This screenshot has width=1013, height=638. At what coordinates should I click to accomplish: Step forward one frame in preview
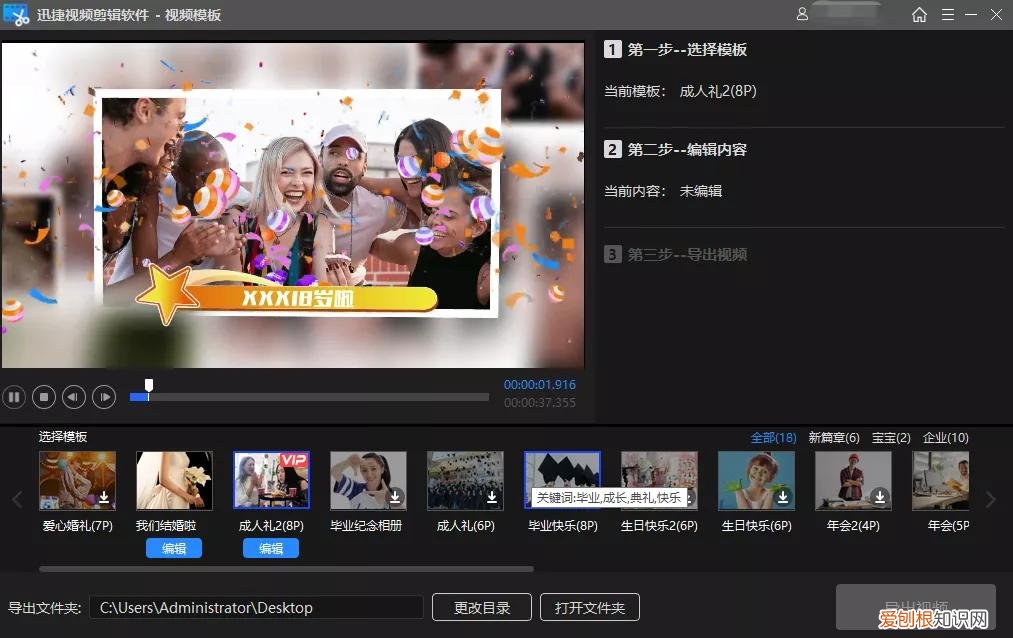tap(104, 397)
